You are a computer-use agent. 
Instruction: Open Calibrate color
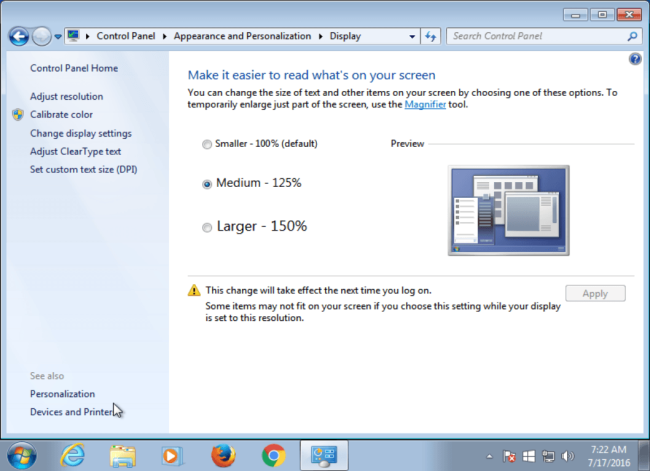click(x=61, y=114)
